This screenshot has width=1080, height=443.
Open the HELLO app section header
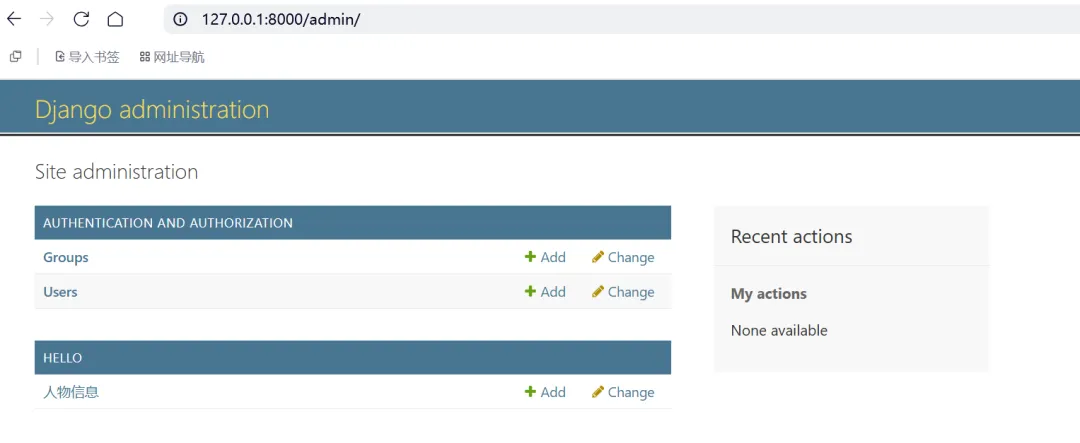(x=63, y=358)
